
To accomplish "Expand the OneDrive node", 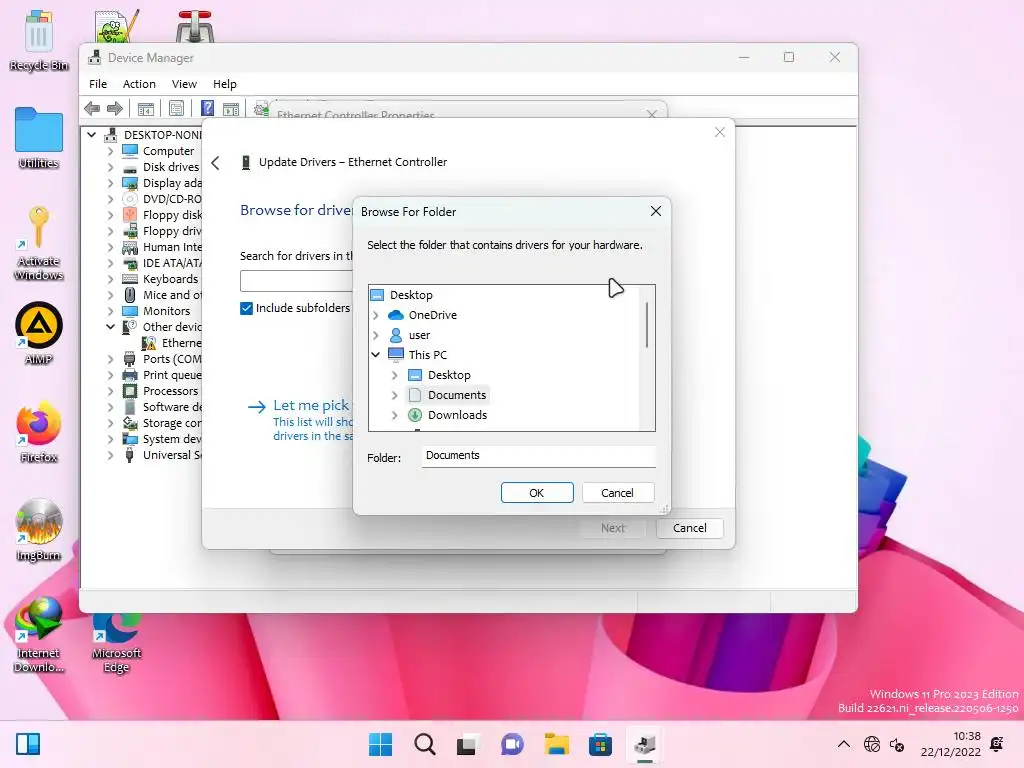I will click(376, 315).
